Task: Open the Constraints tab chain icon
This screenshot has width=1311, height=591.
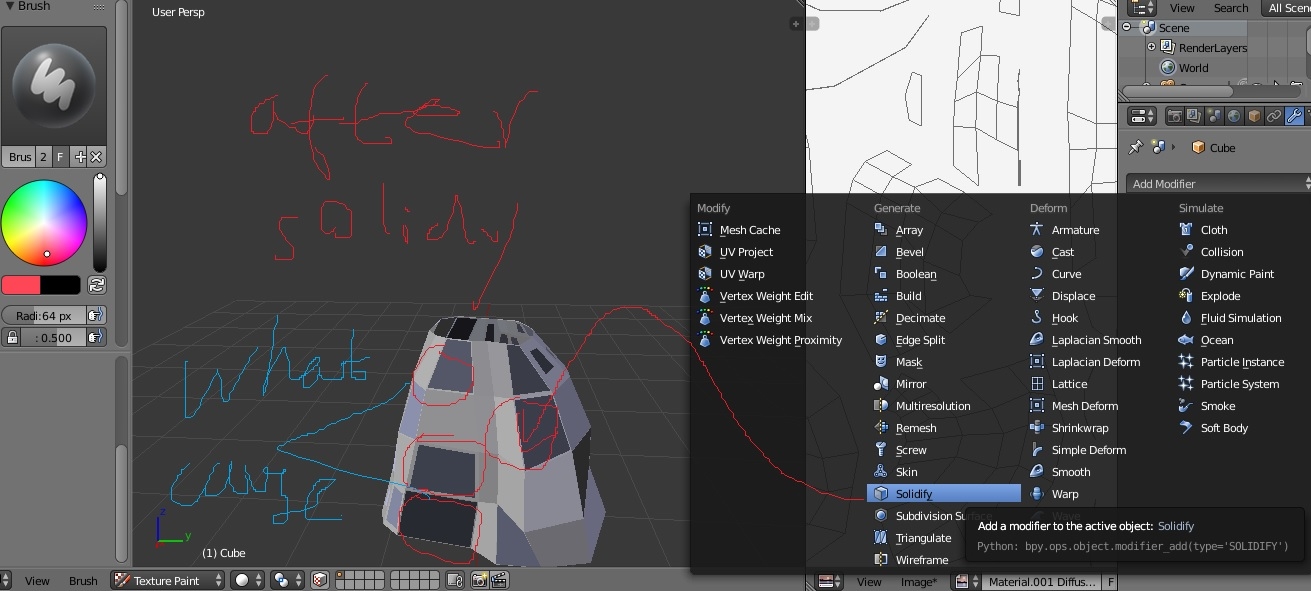Action: pos(1274,117)
